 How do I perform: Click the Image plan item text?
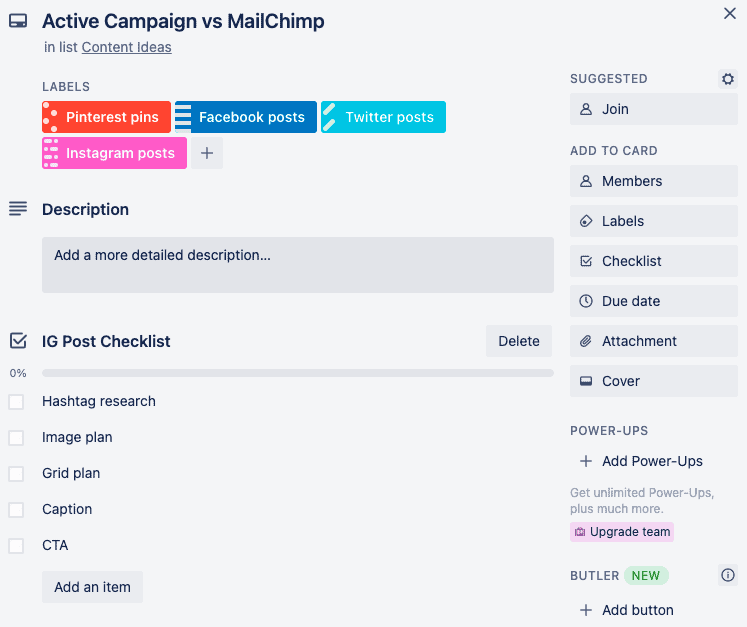[x=77, y=437]
